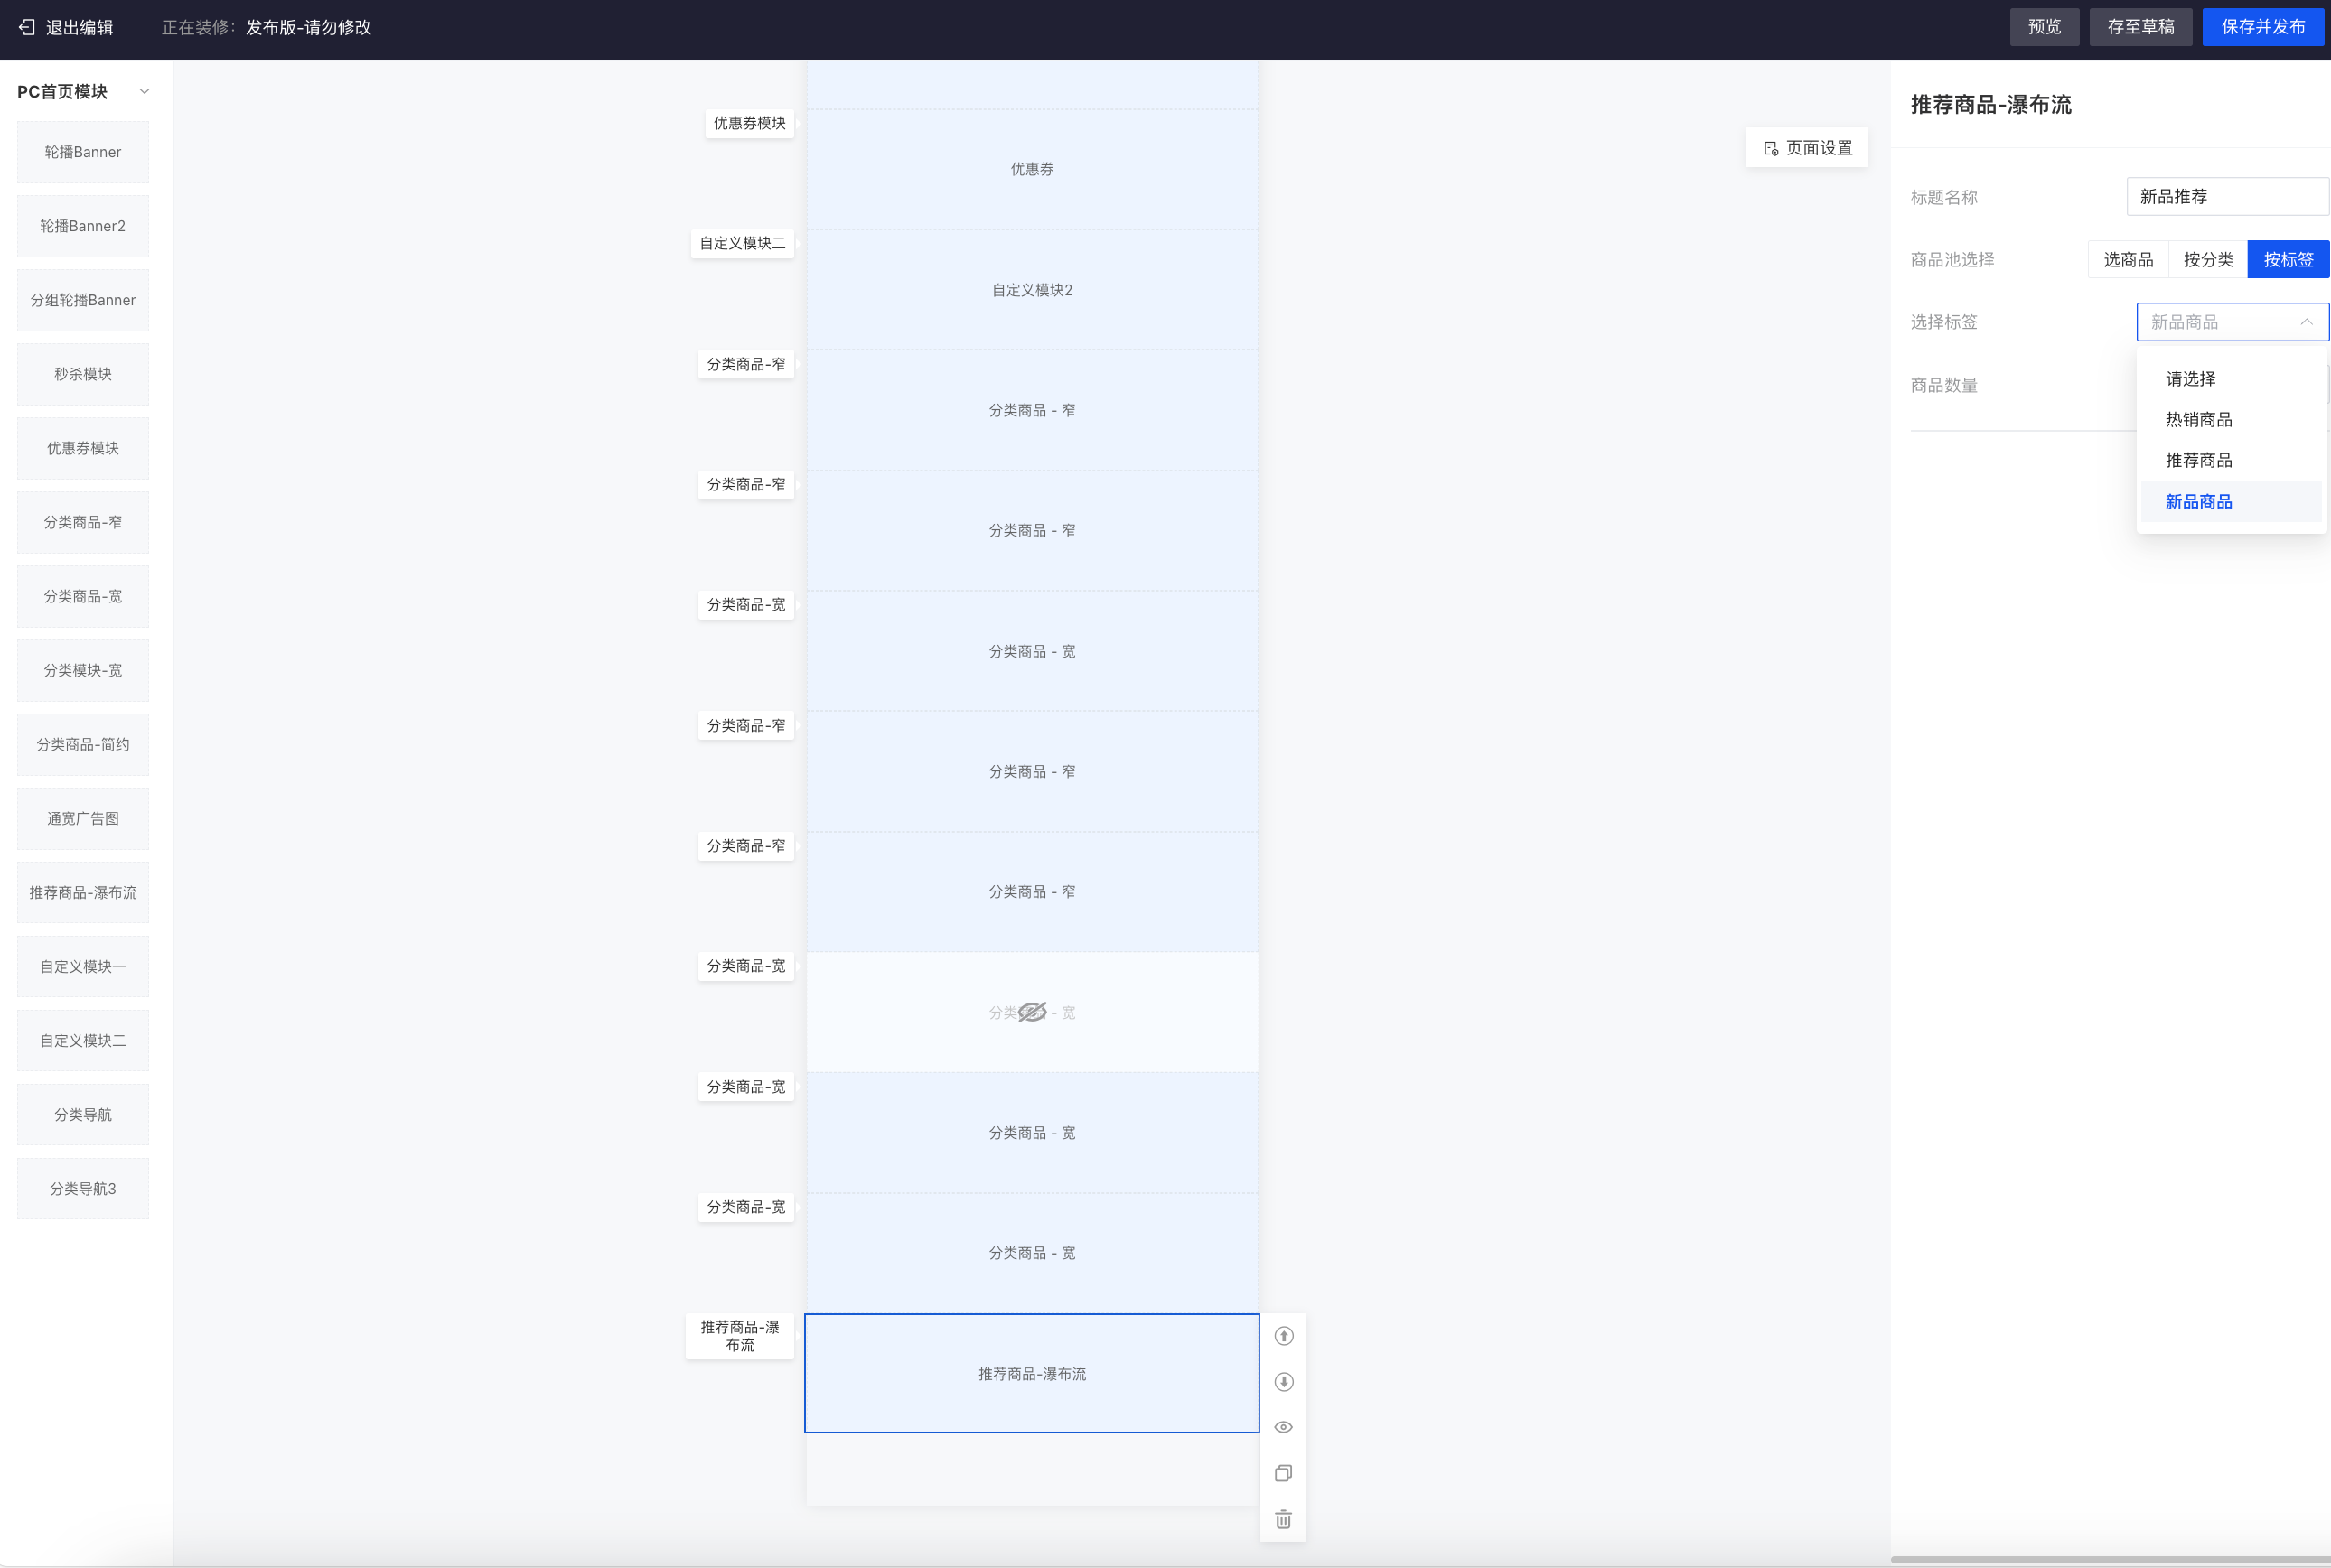Select the 按标签 product pool option
Screen dimensions: 2331x1568
pos(2288,259)
